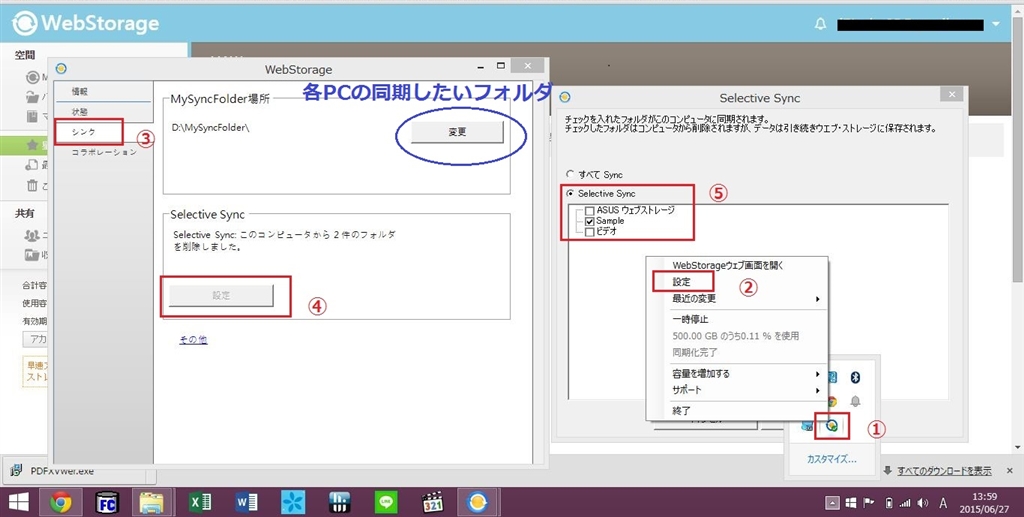Open File Explorer on the taskbar

(x=152, y=503)
